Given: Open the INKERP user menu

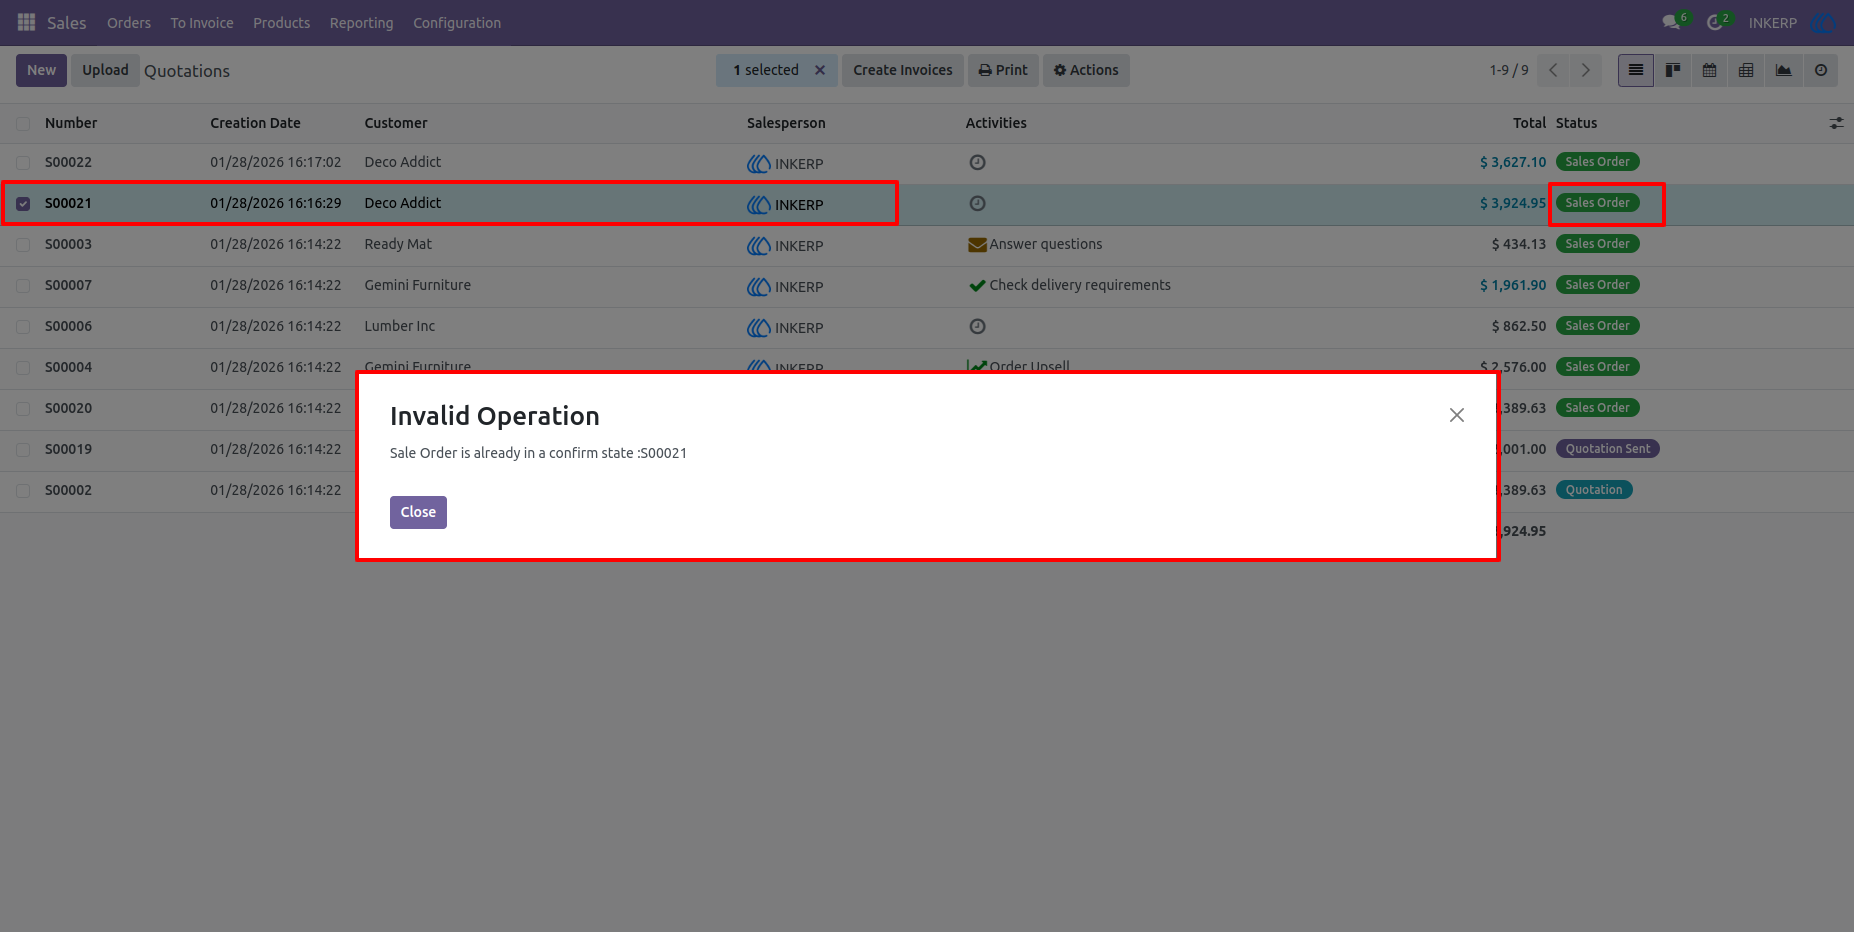Looking at the screenshot, I should click(x=1792, y=22).
